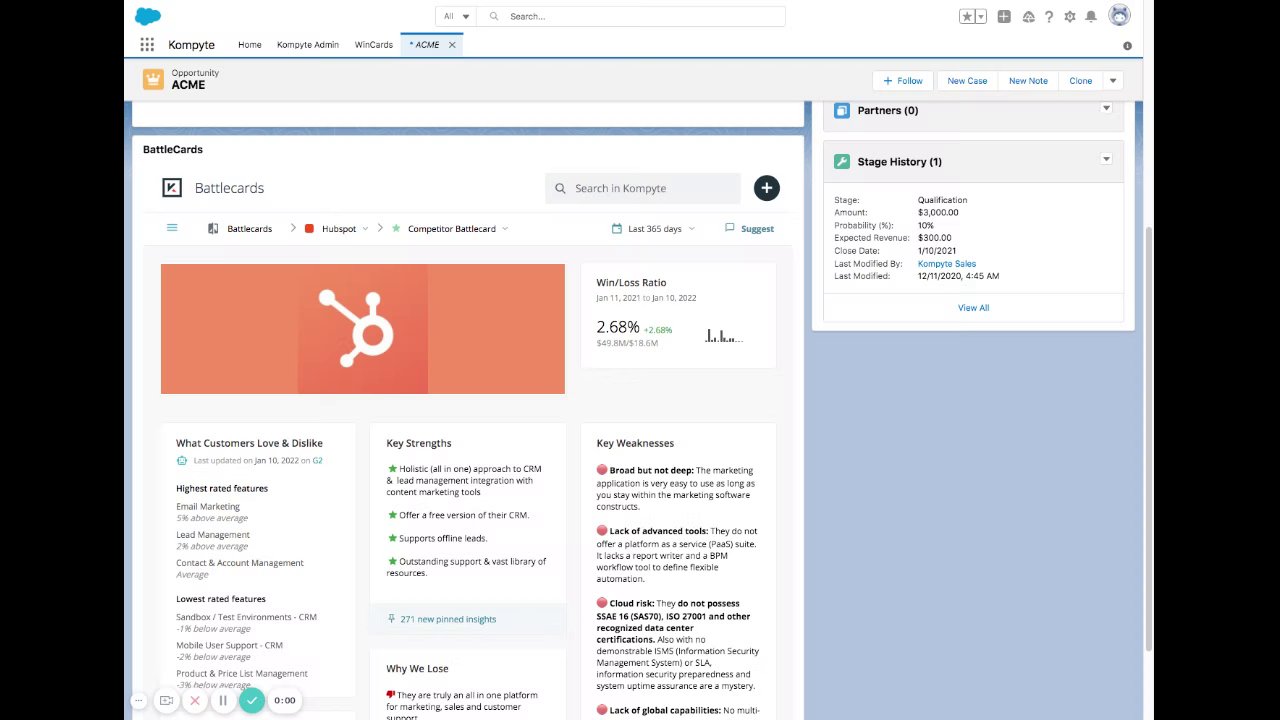Click the 2.68% win/loss value
Image resolution: width=1280 pixels, height=720 pixels.
(x=617, y=328)
